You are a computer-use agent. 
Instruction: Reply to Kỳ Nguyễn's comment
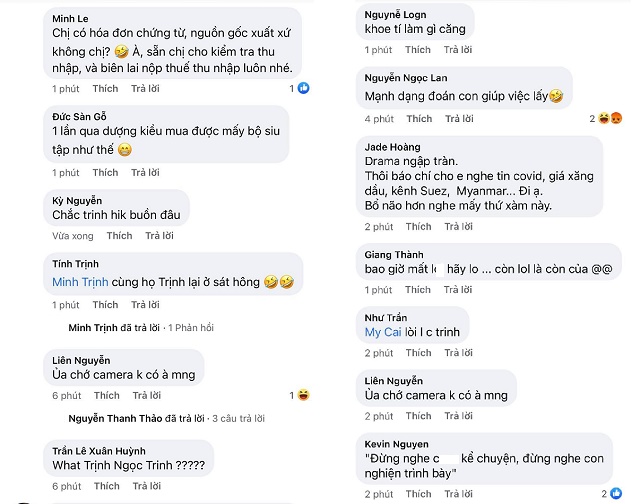coord(159,236)
